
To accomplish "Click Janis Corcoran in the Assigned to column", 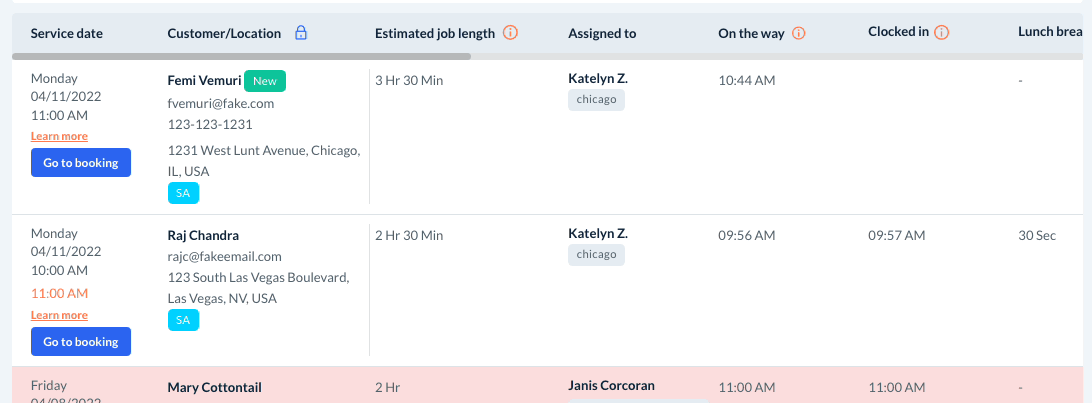I will click(611, 385).
